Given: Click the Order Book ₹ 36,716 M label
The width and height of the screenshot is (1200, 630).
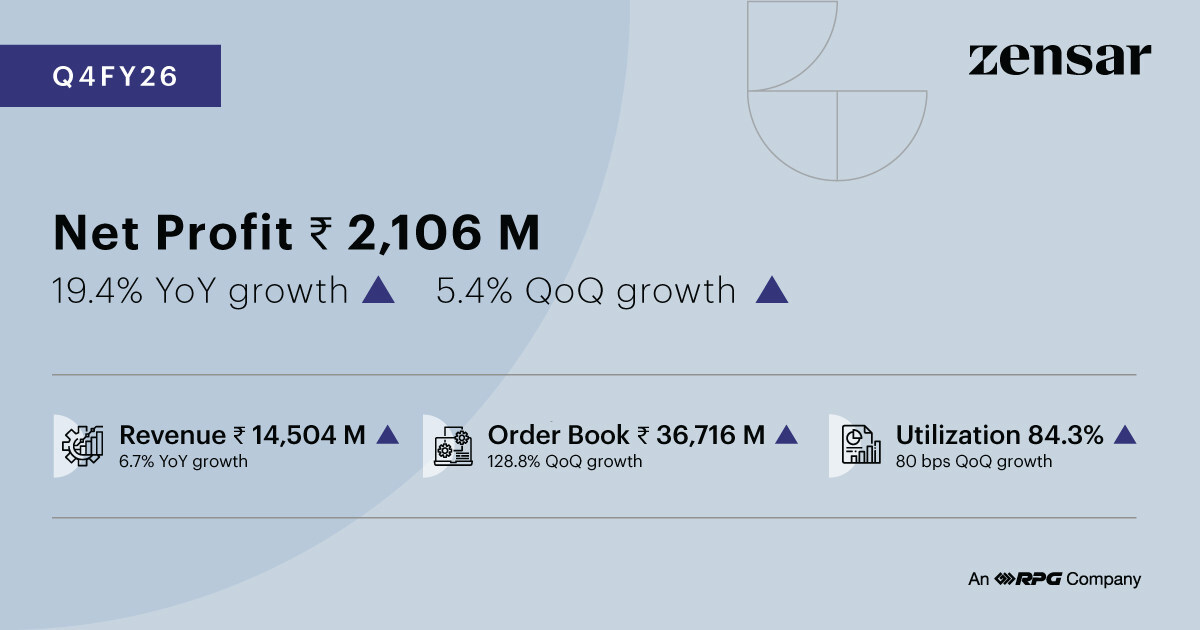Looking at the screenshot, I should click(x=626, y=435).
